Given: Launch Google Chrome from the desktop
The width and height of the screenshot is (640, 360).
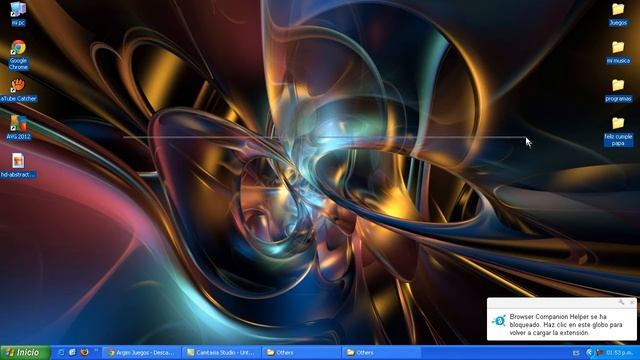Looking at the screenshot, I should [x=18, y=55].
